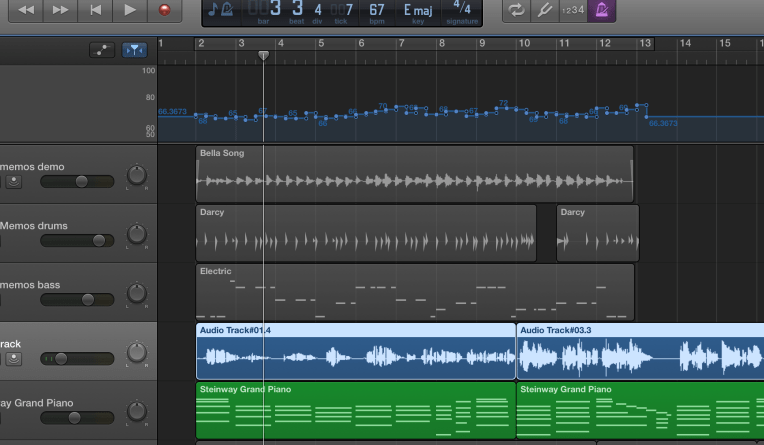Click the memos demo volume slider
Viewport: 764px width, 445px height.
[x=80, y=182]
